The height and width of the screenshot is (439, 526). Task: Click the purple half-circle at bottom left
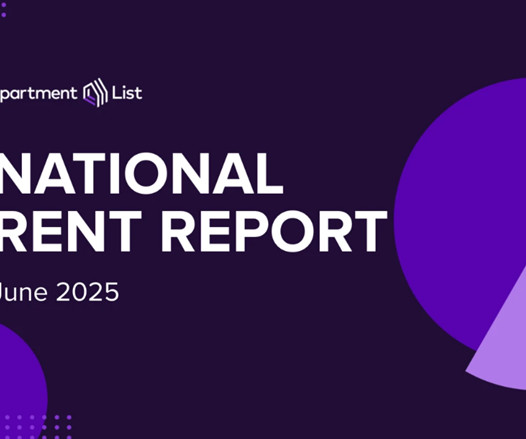22,381
